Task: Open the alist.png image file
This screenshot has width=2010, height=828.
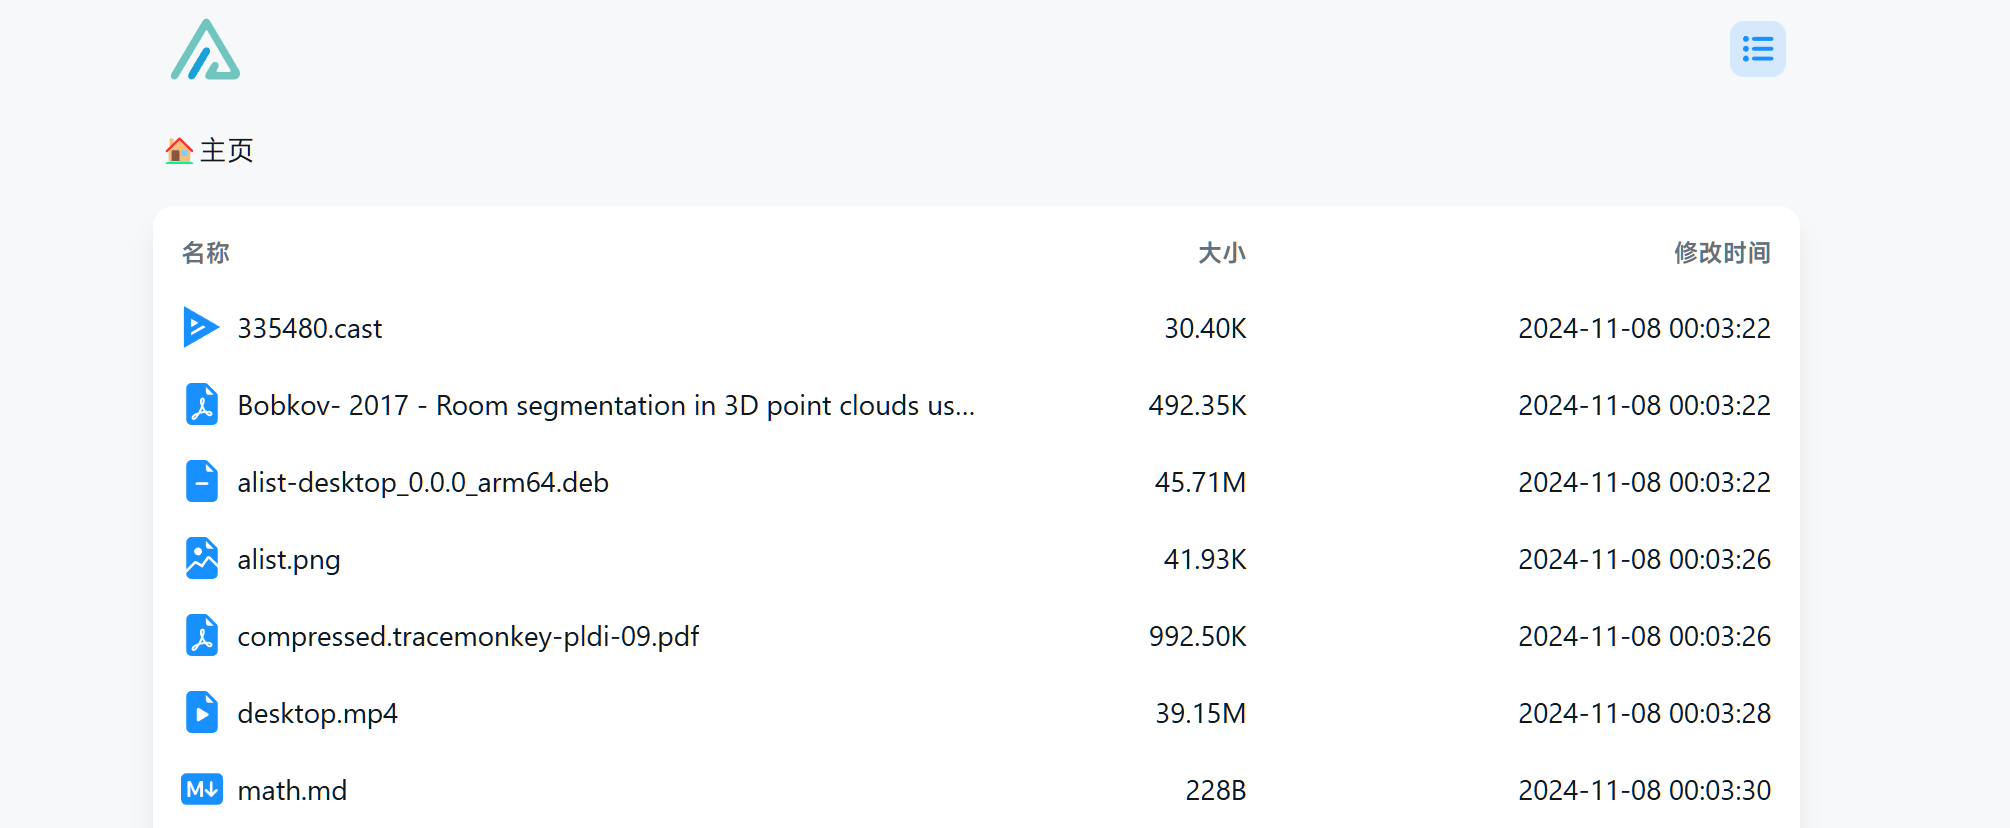Action: click(976, 559)
